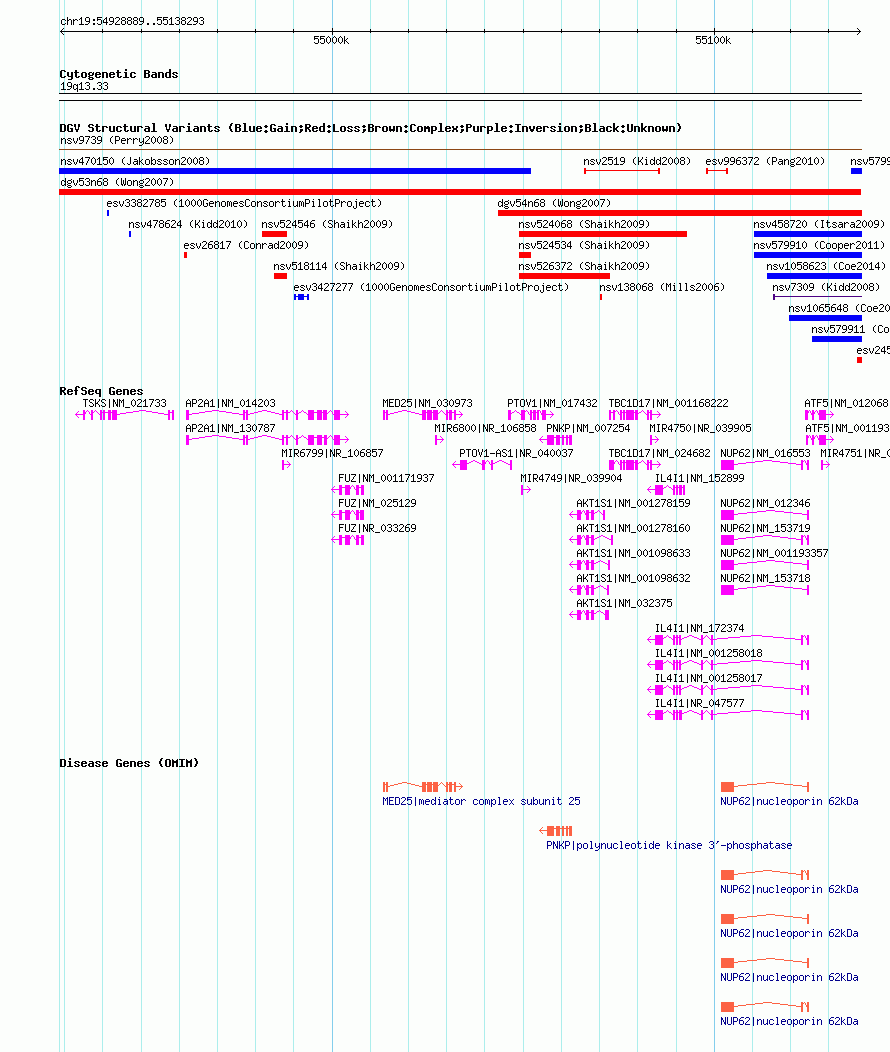Open esv3427277 1000Genomes variant label
The width and height of the screenshot is (890, 1052).
click(431, 287)
